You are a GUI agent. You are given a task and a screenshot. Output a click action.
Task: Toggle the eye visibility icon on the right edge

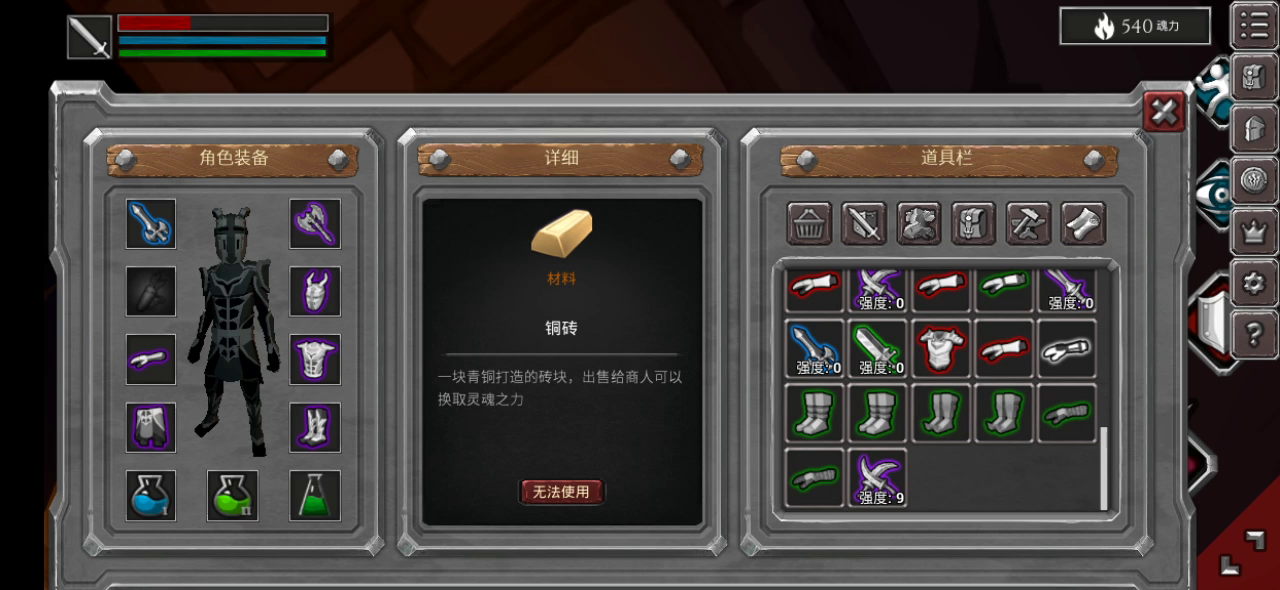point(1211,186)
